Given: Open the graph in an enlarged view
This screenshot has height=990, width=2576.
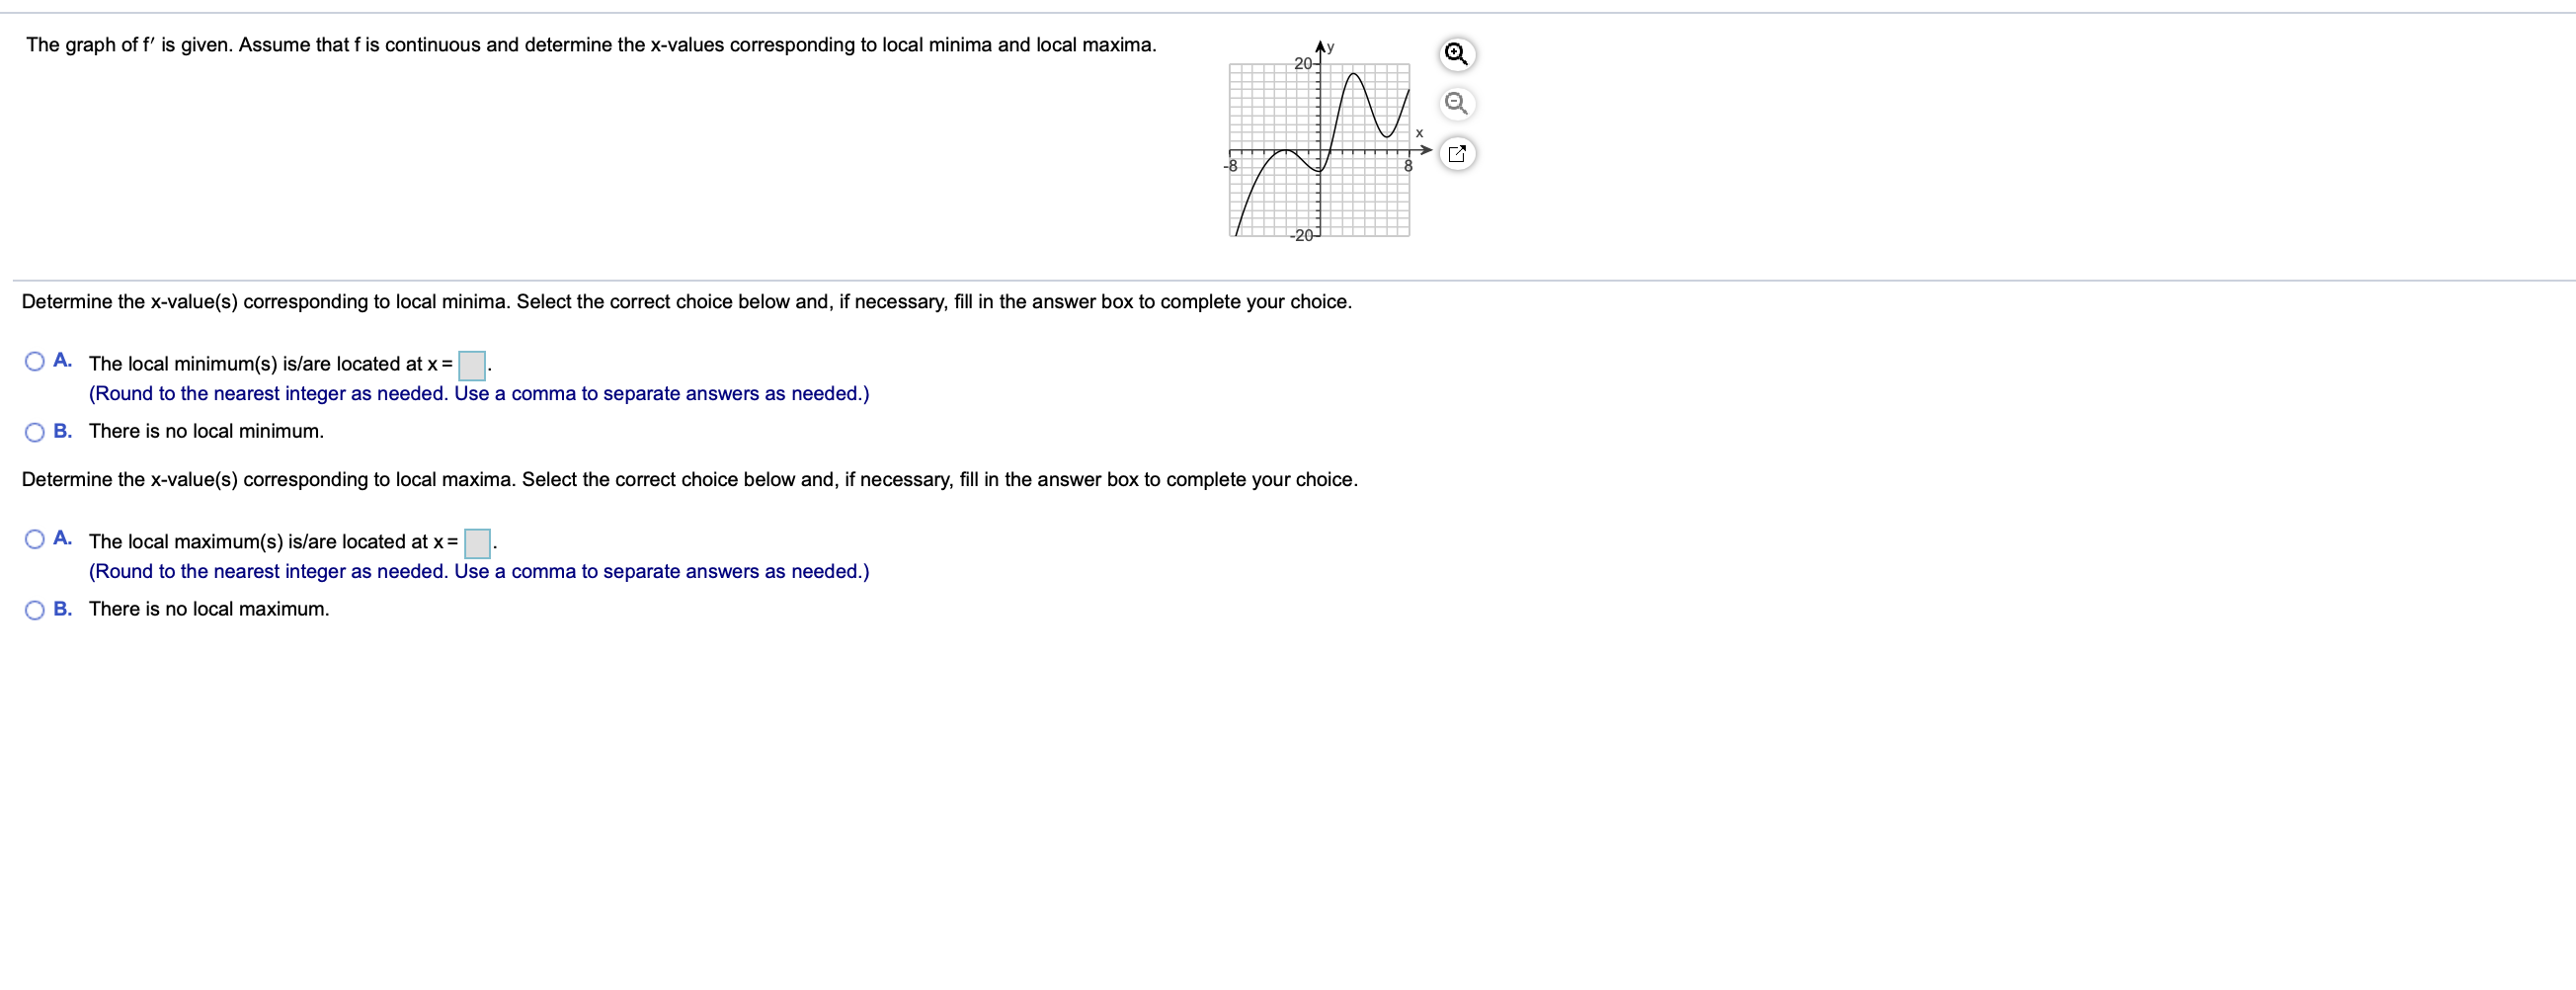Looking at the screenshot, I should point(1456,153).
